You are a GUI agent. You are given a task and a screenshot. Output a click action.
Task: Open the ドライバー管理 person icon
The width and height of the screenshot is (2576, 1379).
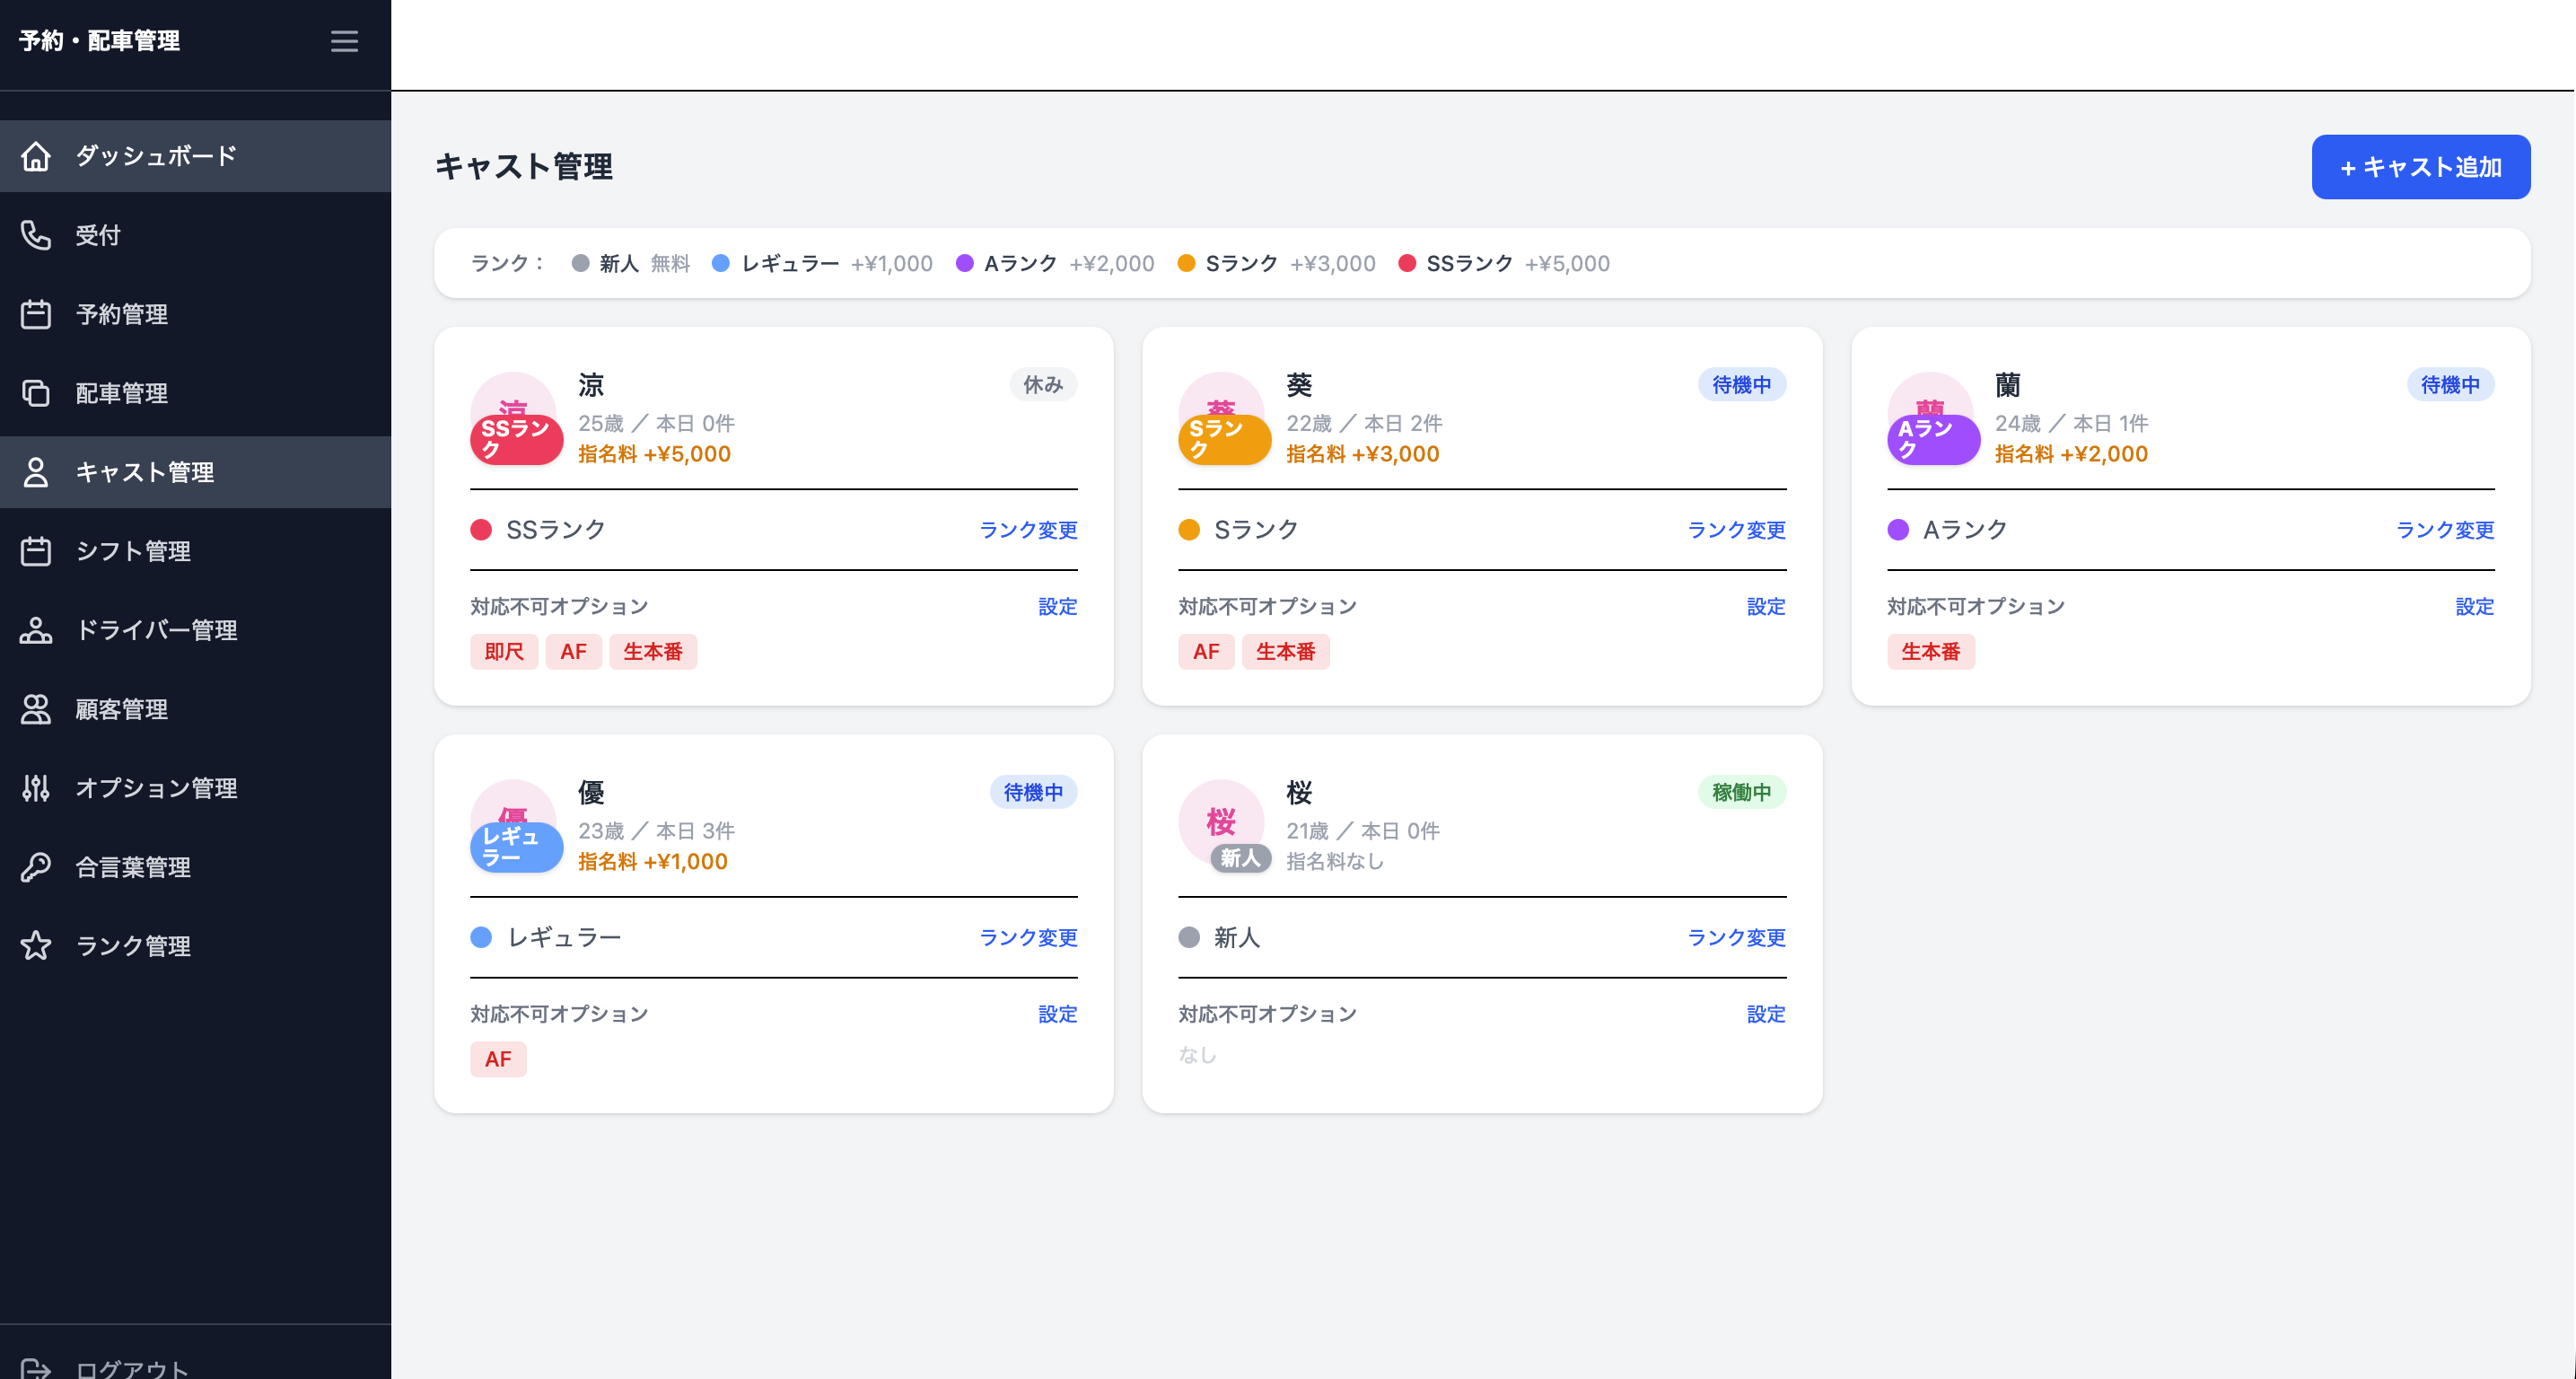click(x=36, y=630)
